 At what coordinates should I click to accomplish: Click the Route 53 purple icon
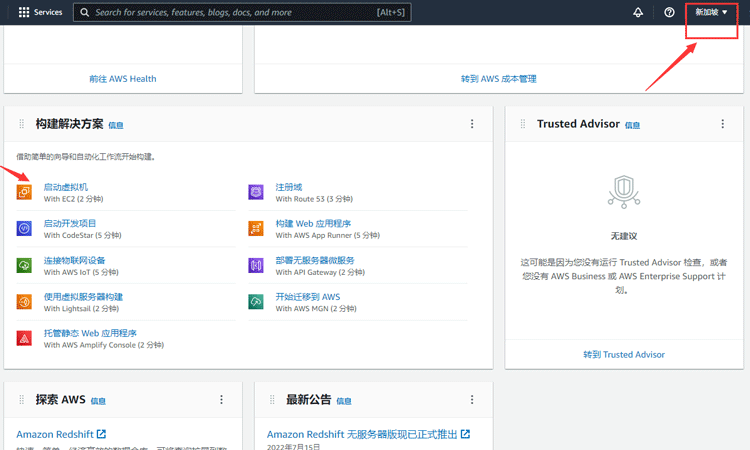point(256,192)
